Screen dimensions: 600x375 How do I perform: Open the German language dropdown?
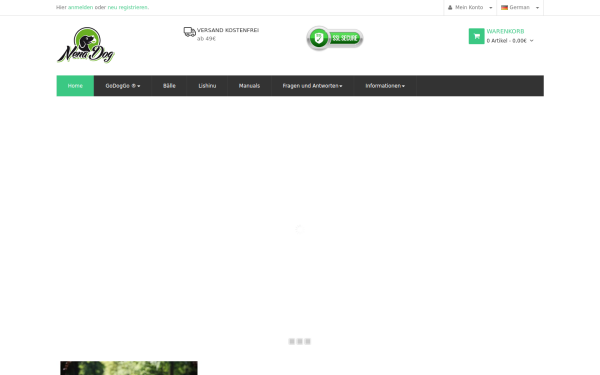point(520,8)
